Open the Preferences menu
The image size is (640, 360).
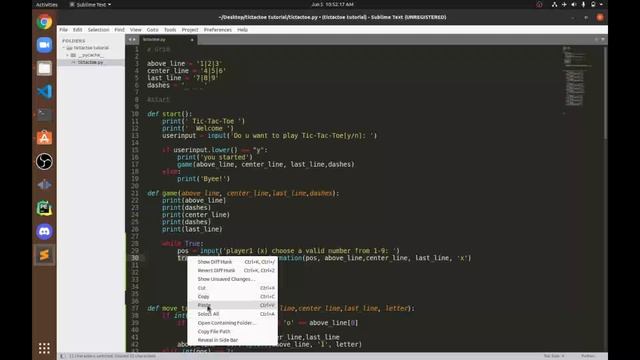point(218,30)
